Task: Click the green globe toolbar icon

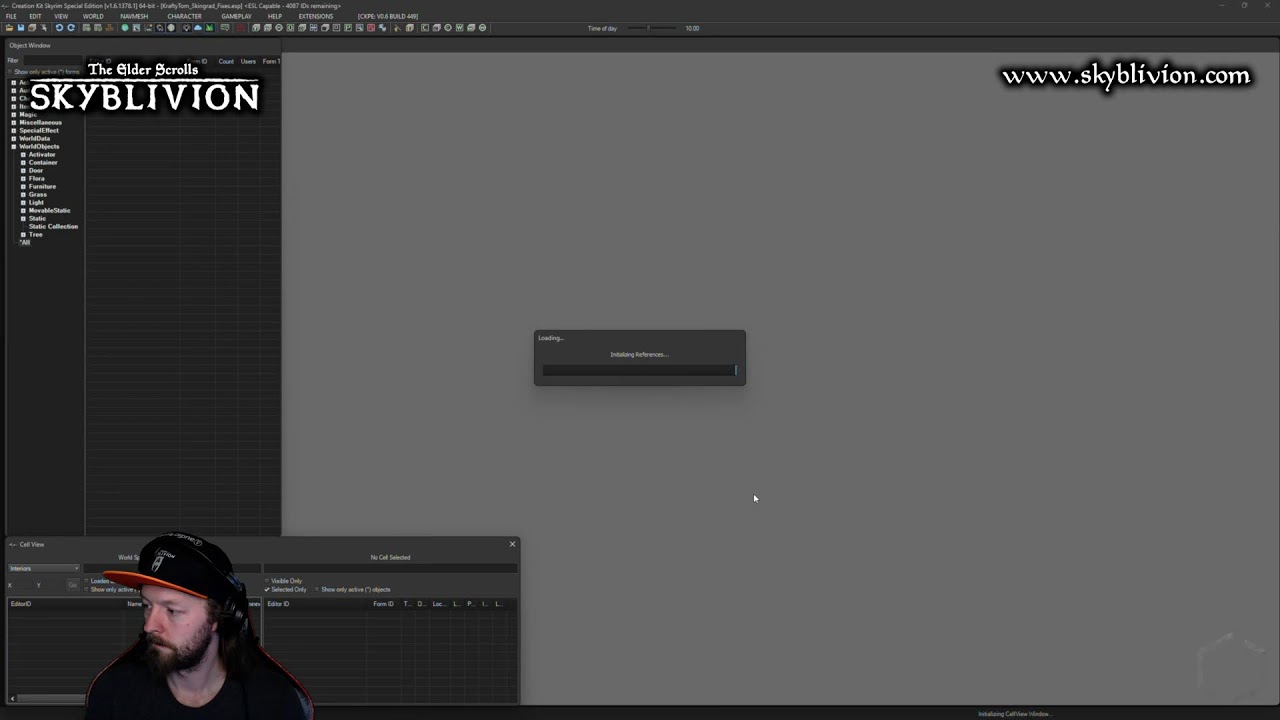Action: (x=125, y=28)
